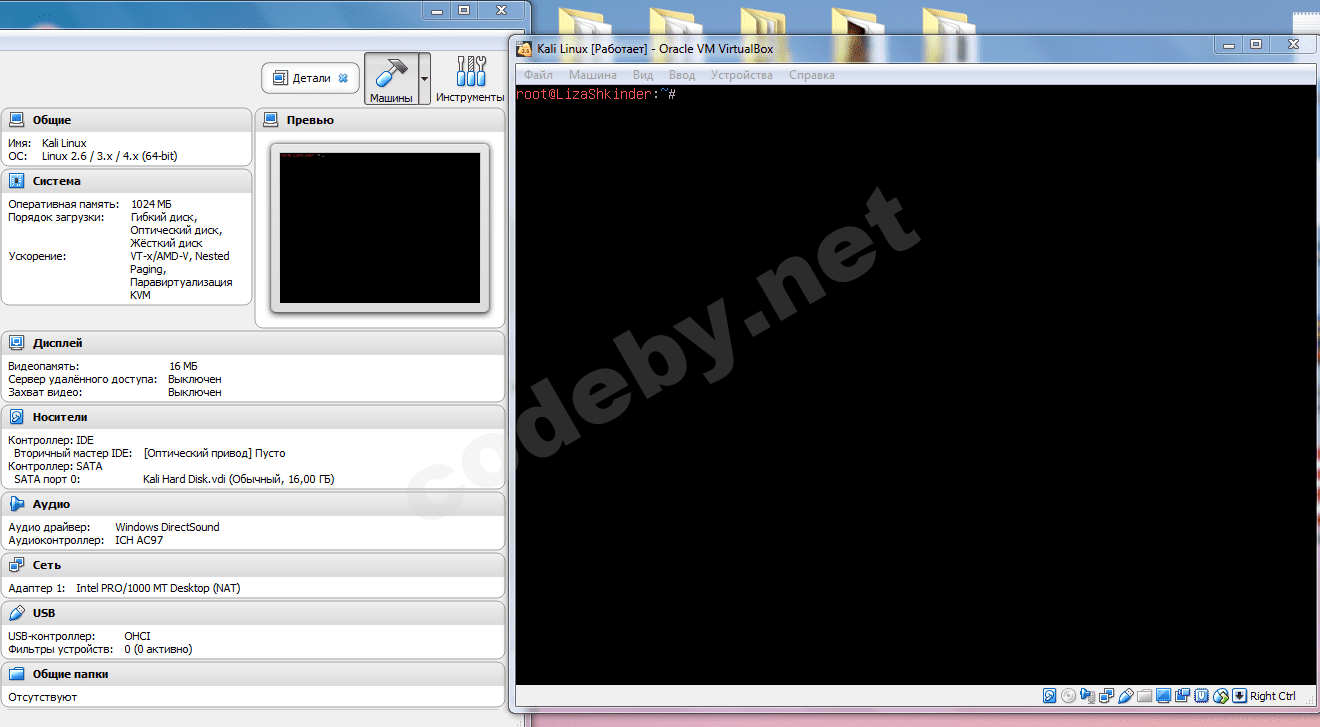
Task: Click the display status icon
Action: click(1164, 696)
